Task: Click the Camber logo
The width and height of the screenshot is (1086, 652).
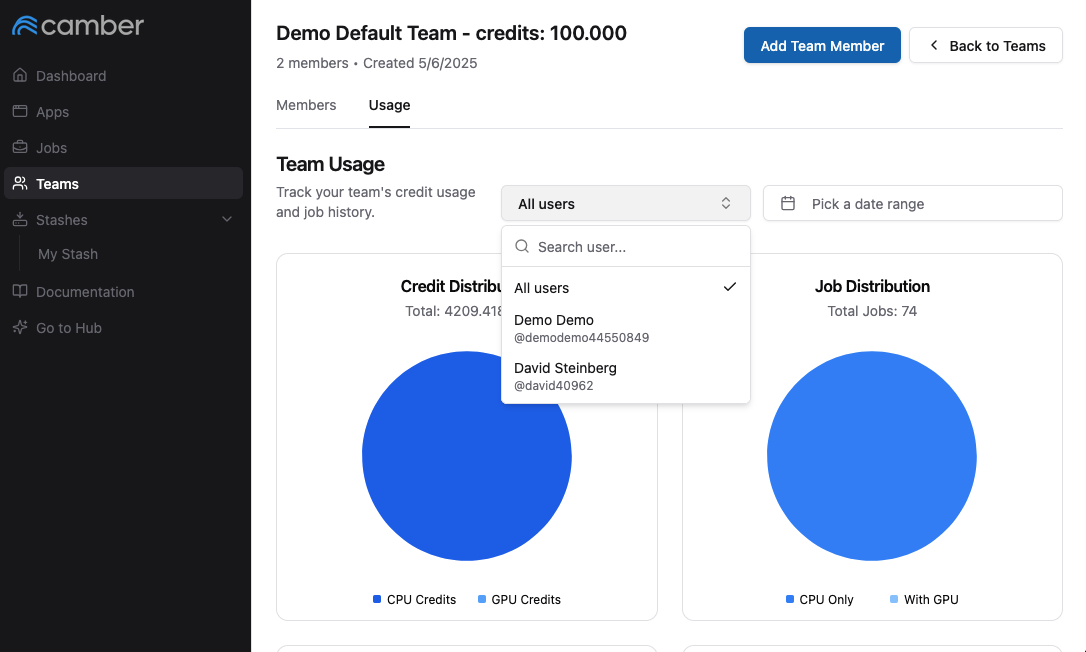Action: (x=78, y=26)
